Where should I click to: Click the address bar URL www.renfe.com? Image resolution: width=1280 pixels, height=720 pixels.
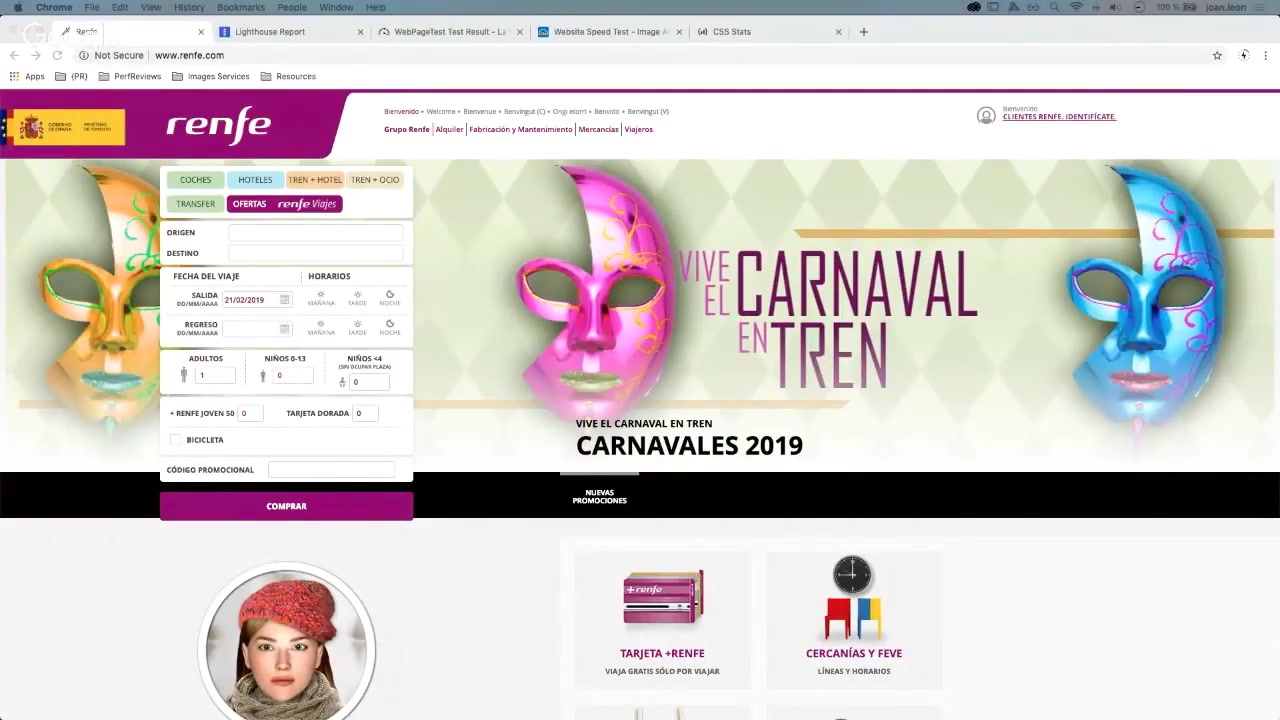pyautogui.click(x=189, y=55)
